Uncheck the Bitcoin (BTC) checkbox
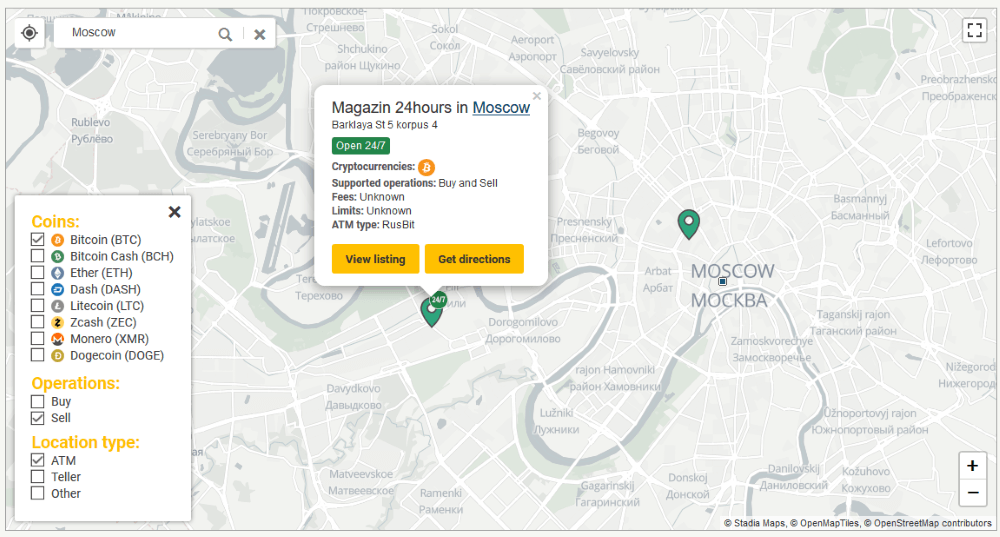 [x=38, y=240]
